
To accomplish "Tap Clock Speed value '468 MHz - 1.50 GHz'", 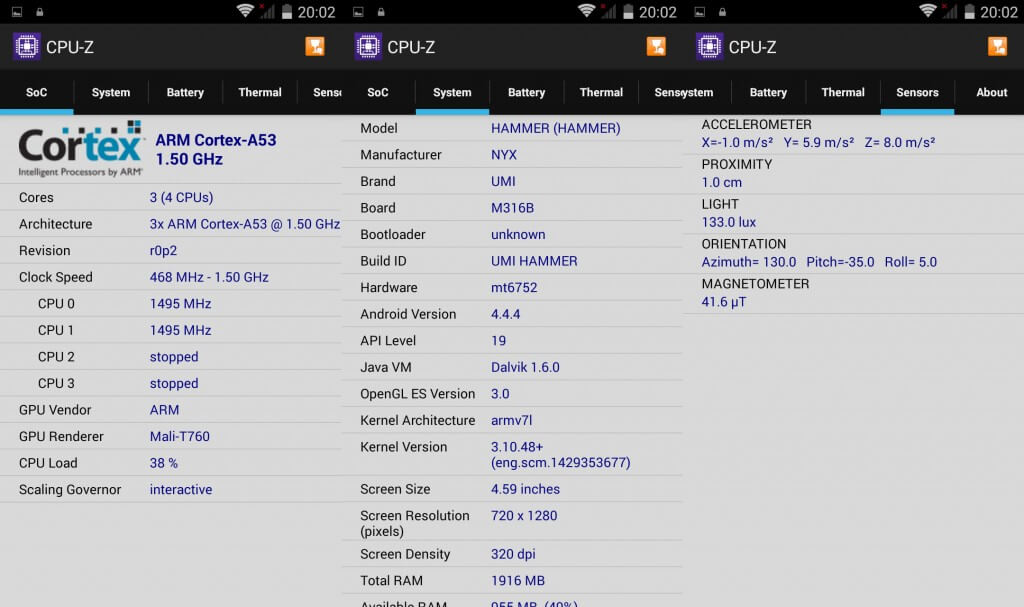I will (x=209, y=277).
